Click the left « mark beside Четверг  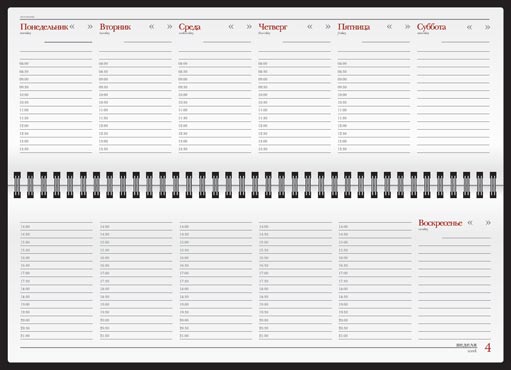coord(310,27)
